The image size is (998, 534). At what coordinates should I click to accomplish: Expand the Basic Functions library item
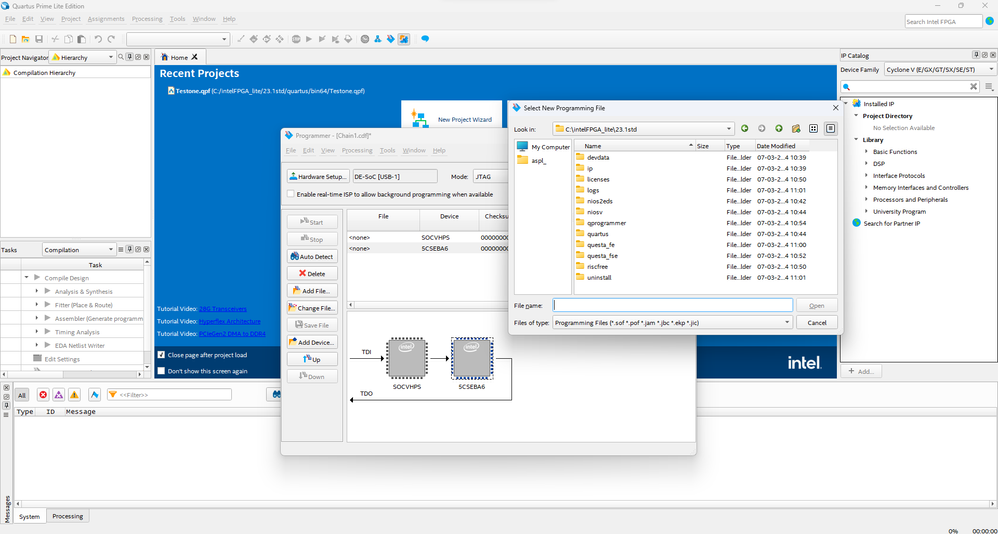pyautogui.click(x=867, y=152)
